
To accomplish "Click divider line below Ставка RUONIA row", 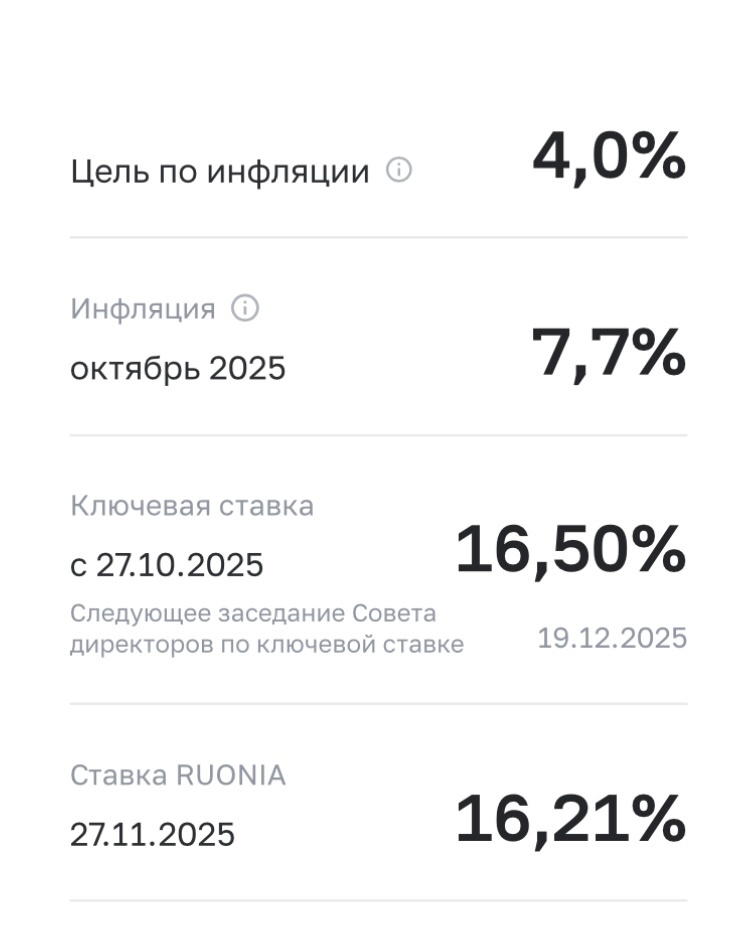I will (378, 900).
